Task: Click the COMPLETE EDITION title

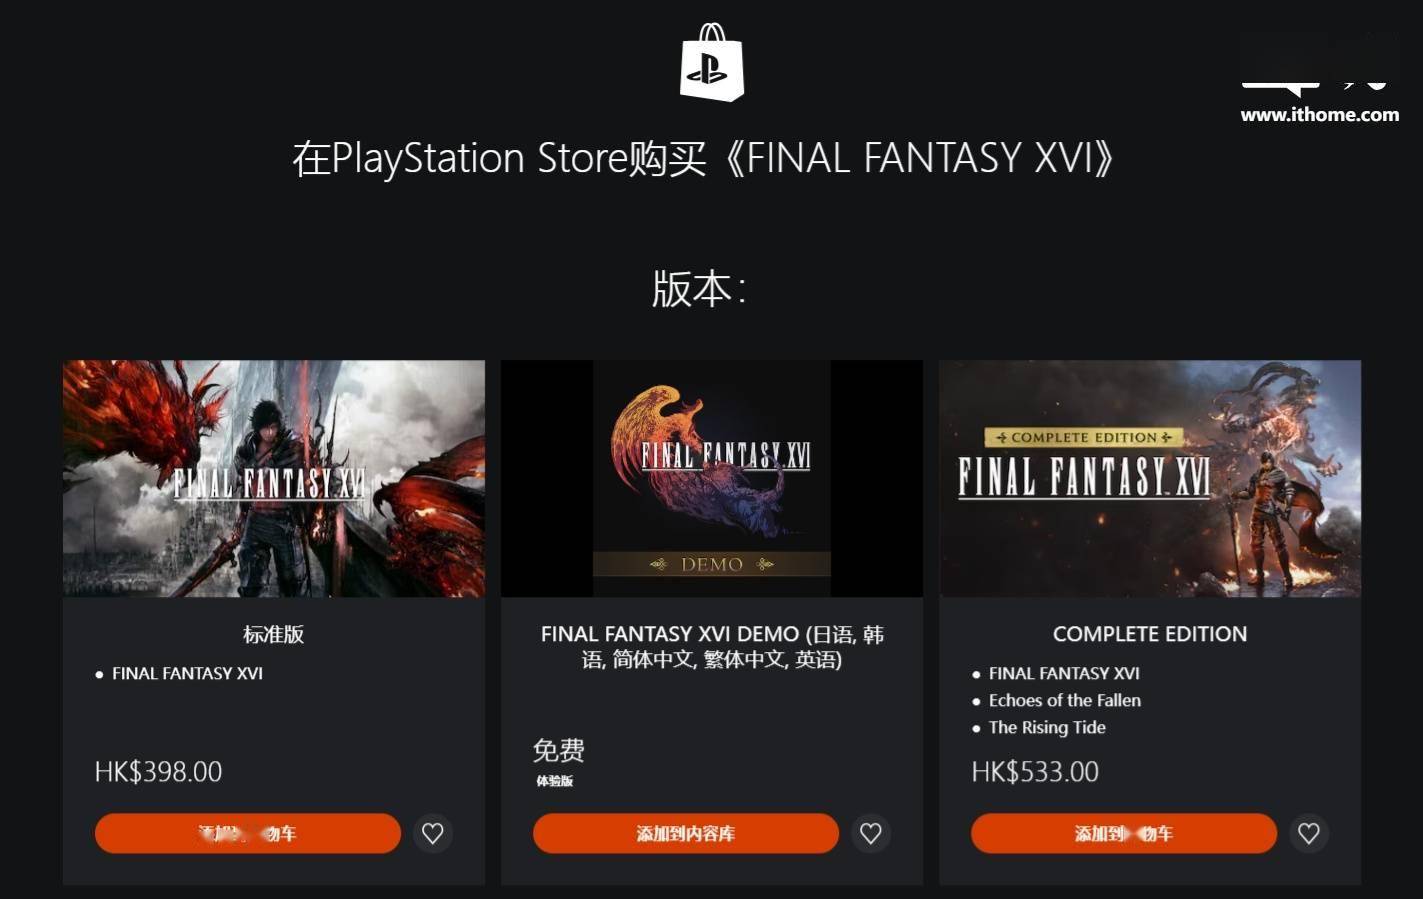Action: [x=1150, y=634]
